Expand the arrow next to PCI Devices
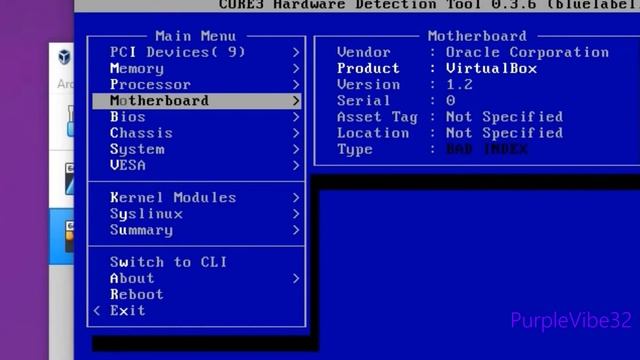Screen dimensions: 640x360 [x=296, y=52]
